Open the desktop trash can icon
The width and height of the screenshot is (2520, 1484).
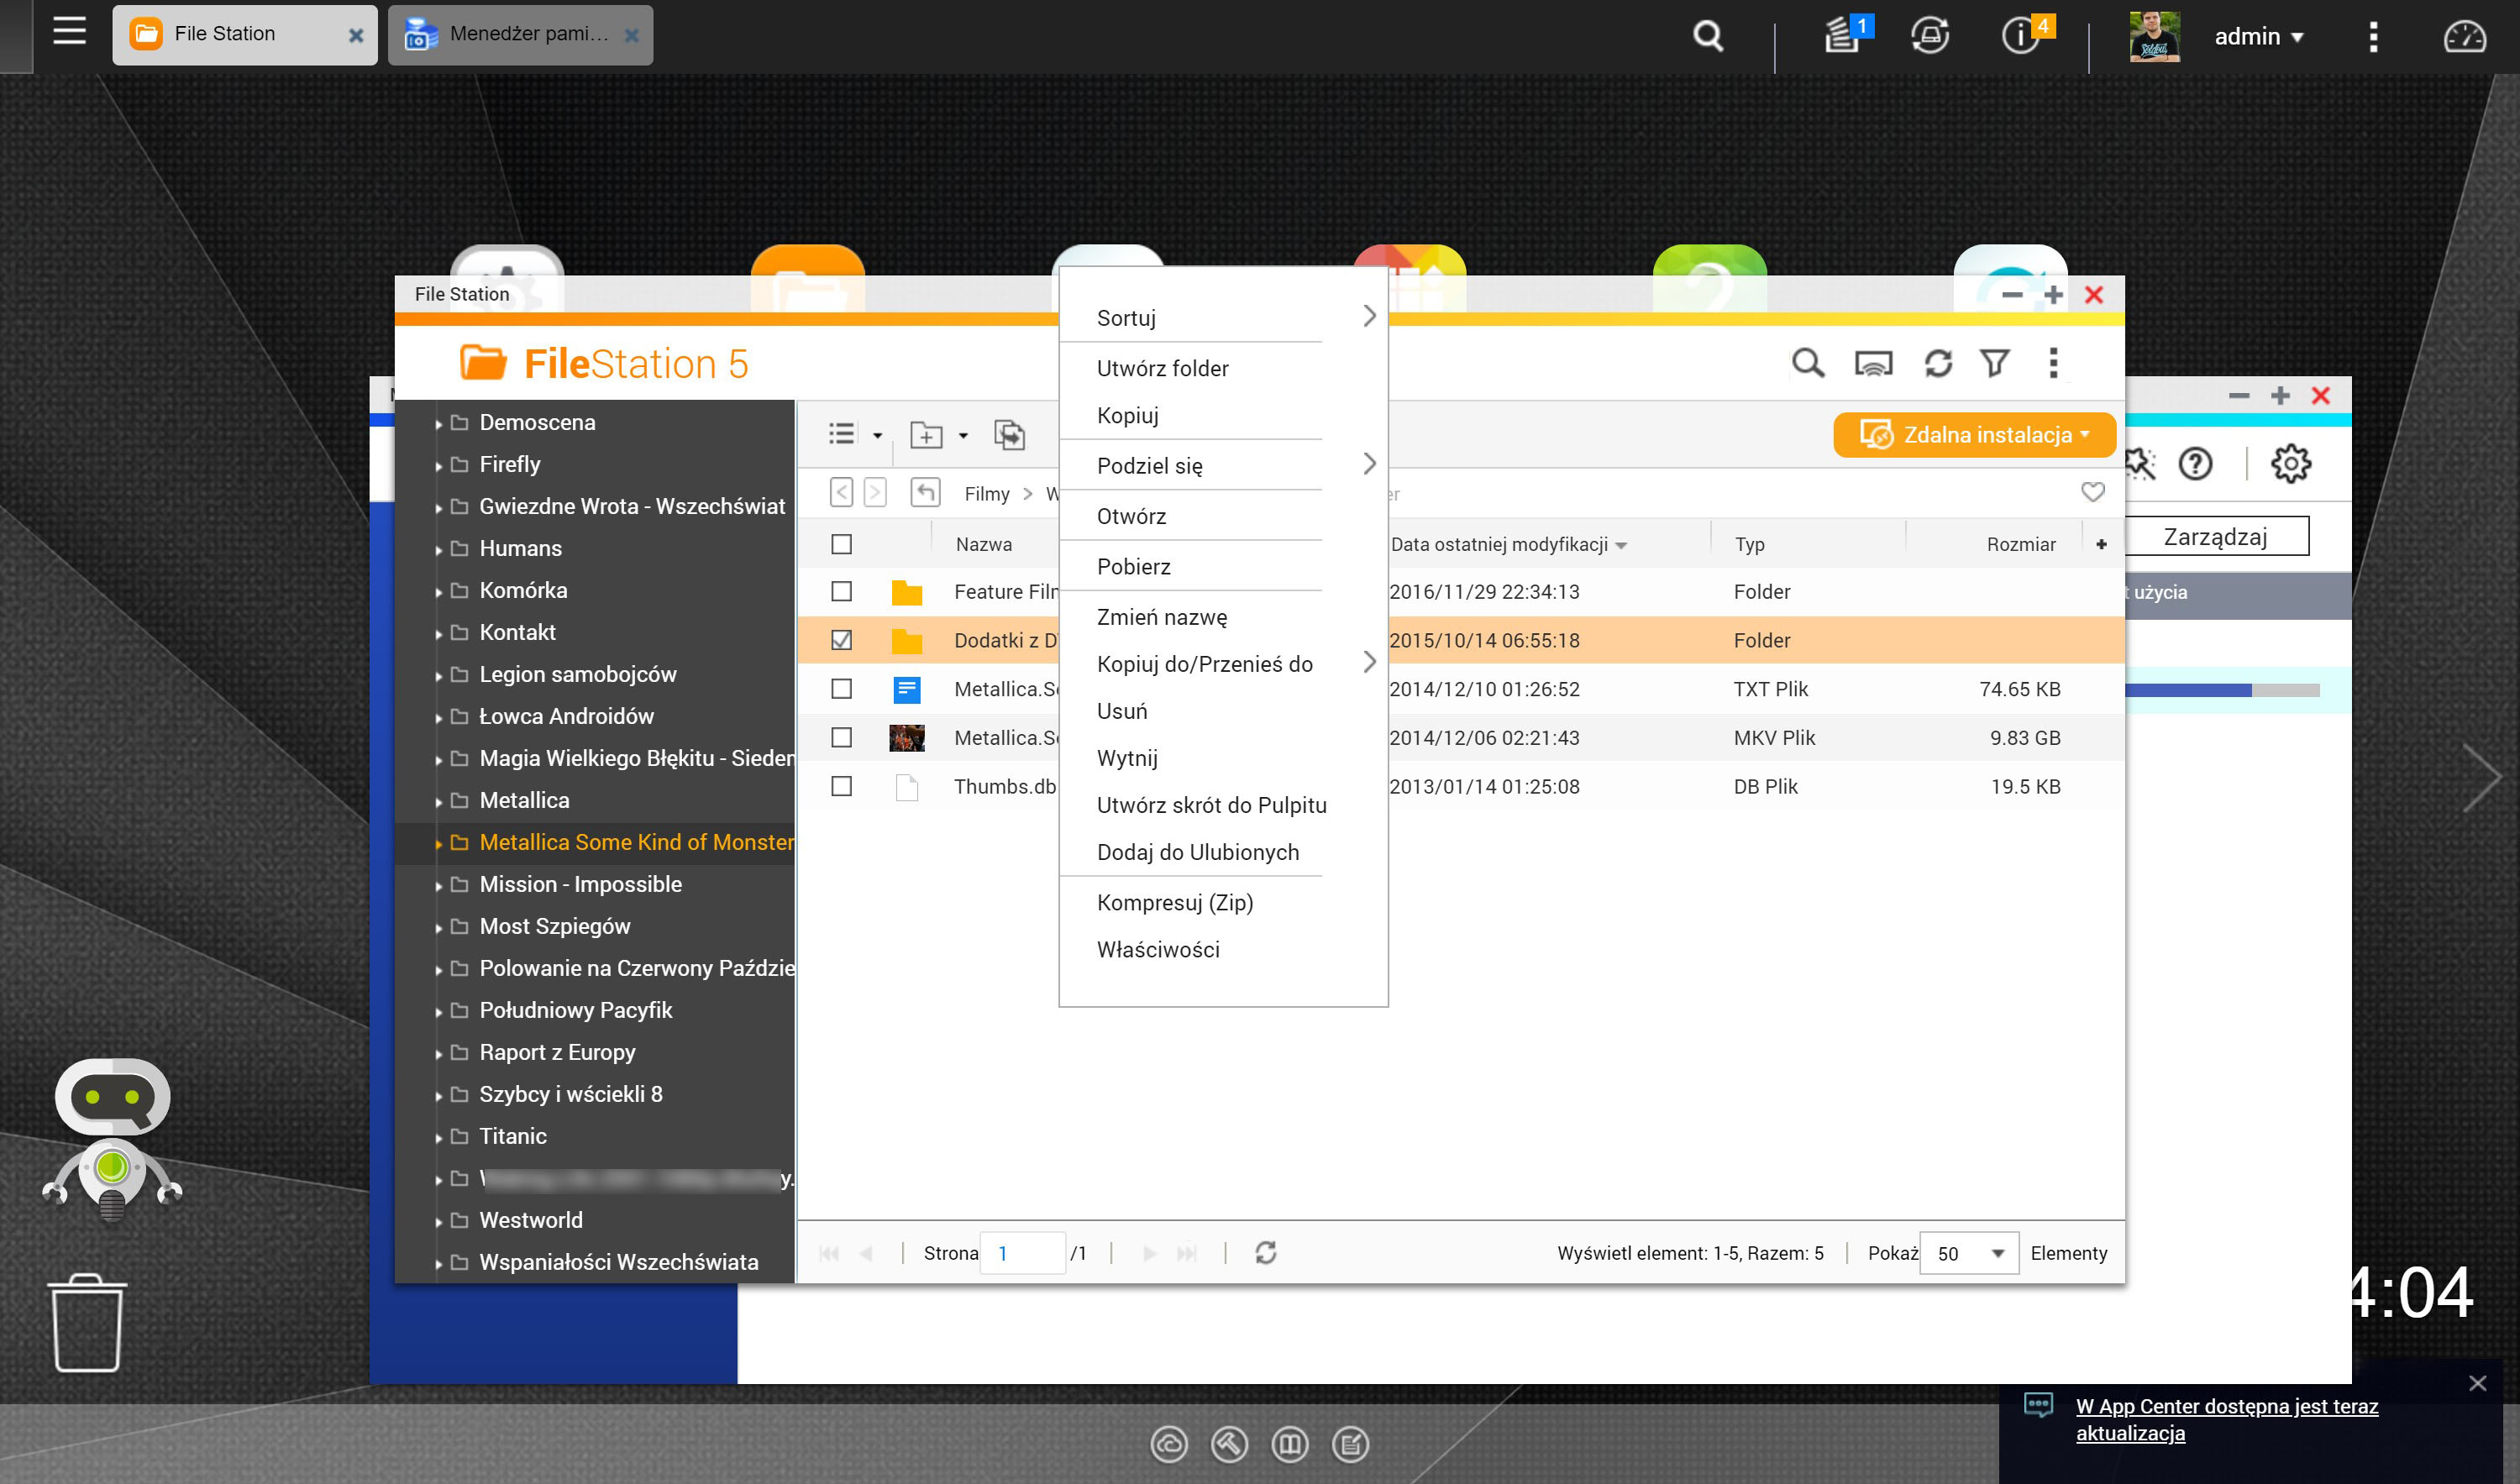coord(87,1323)
